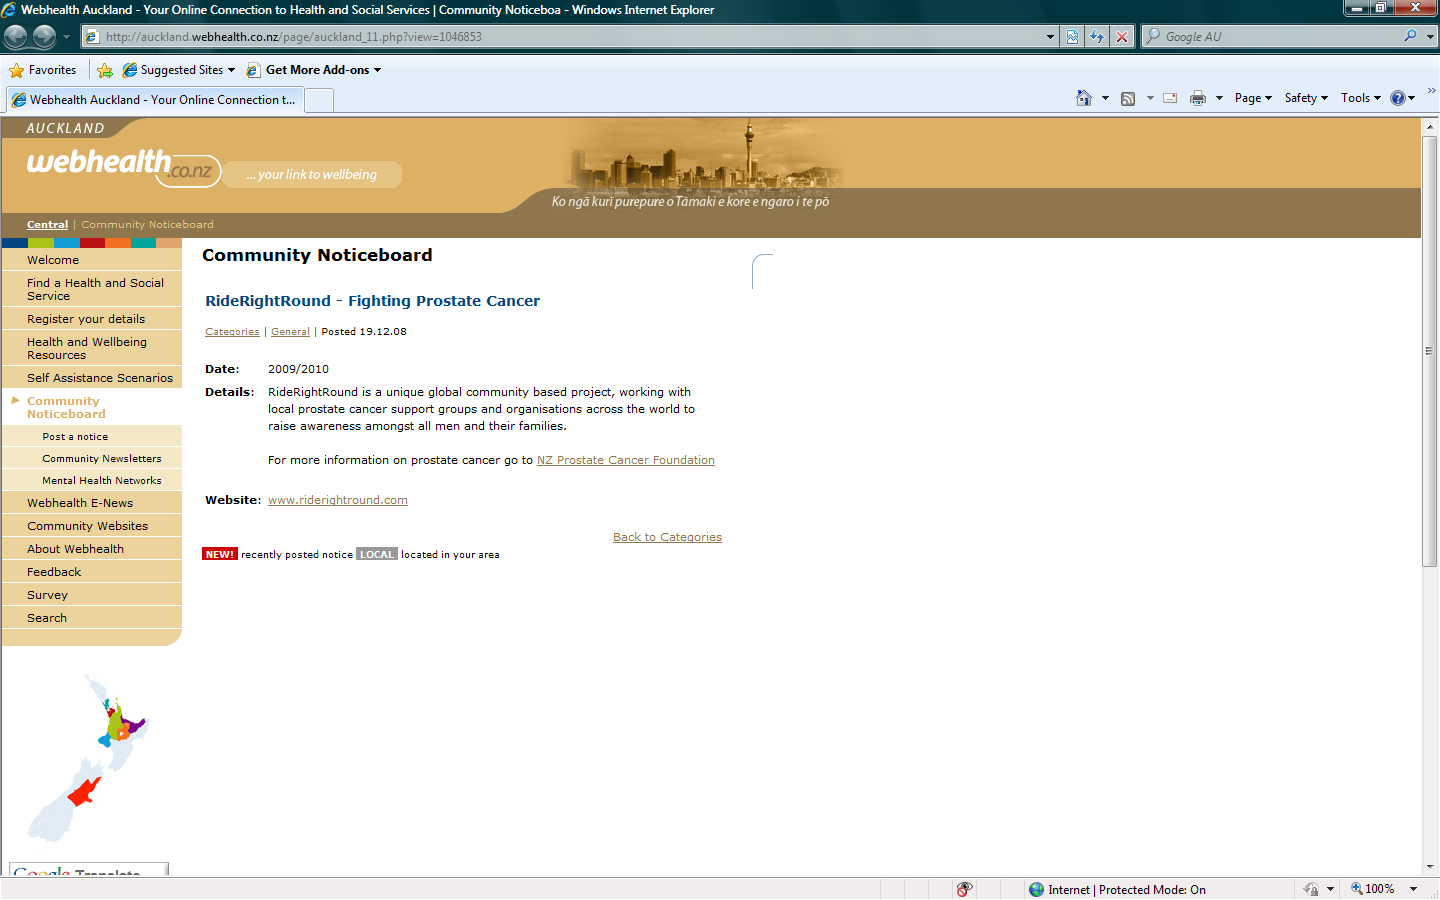Screen dimensions: 1440x900
Task: Open Register your details in the sidebar
Action: click(x=92, y=319)
